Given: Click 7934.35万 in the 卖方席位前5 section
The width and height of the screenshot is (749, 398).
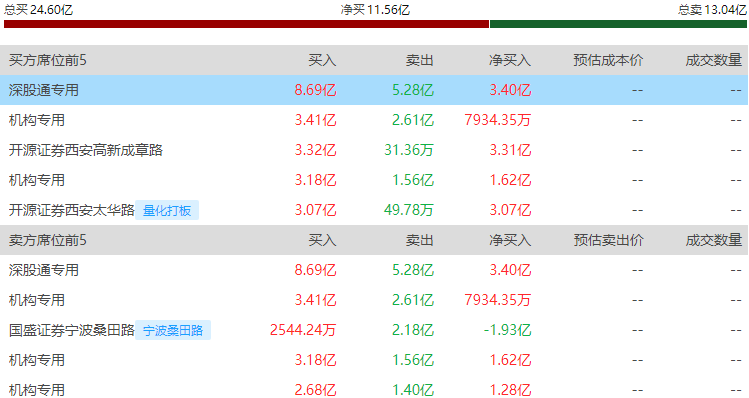Looking at the screenshot, I should point(498,300).
